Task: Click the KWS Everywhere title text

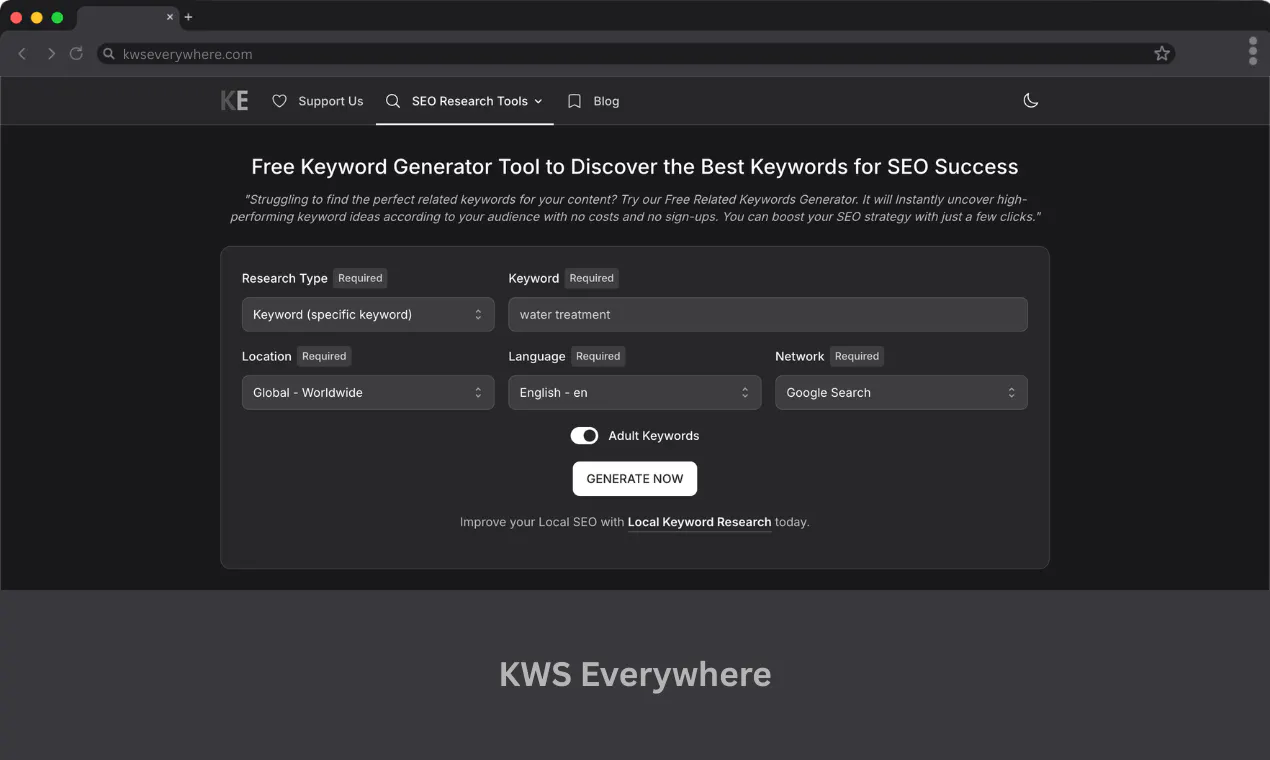Action: pyautogui.click(x=635, y=674)
